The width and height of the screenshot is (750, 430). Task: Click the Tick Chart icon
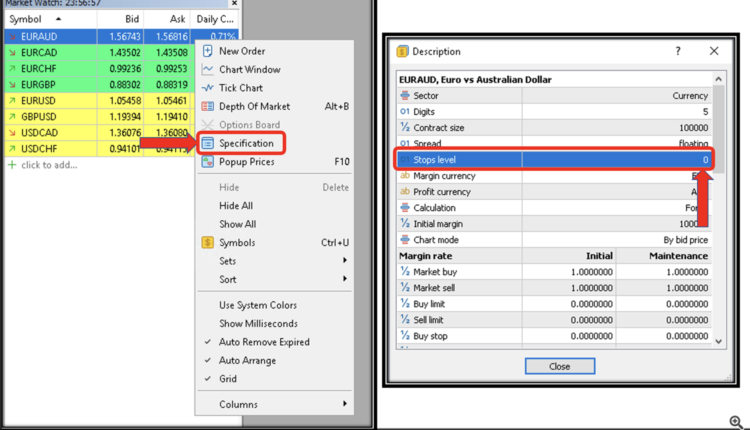point(208,88)
